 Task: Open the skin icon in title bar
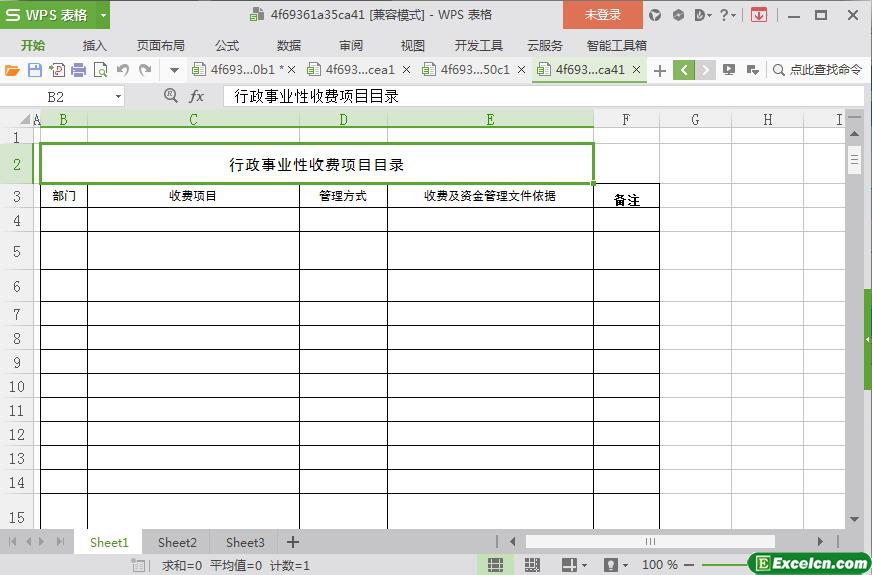point(655,16)
